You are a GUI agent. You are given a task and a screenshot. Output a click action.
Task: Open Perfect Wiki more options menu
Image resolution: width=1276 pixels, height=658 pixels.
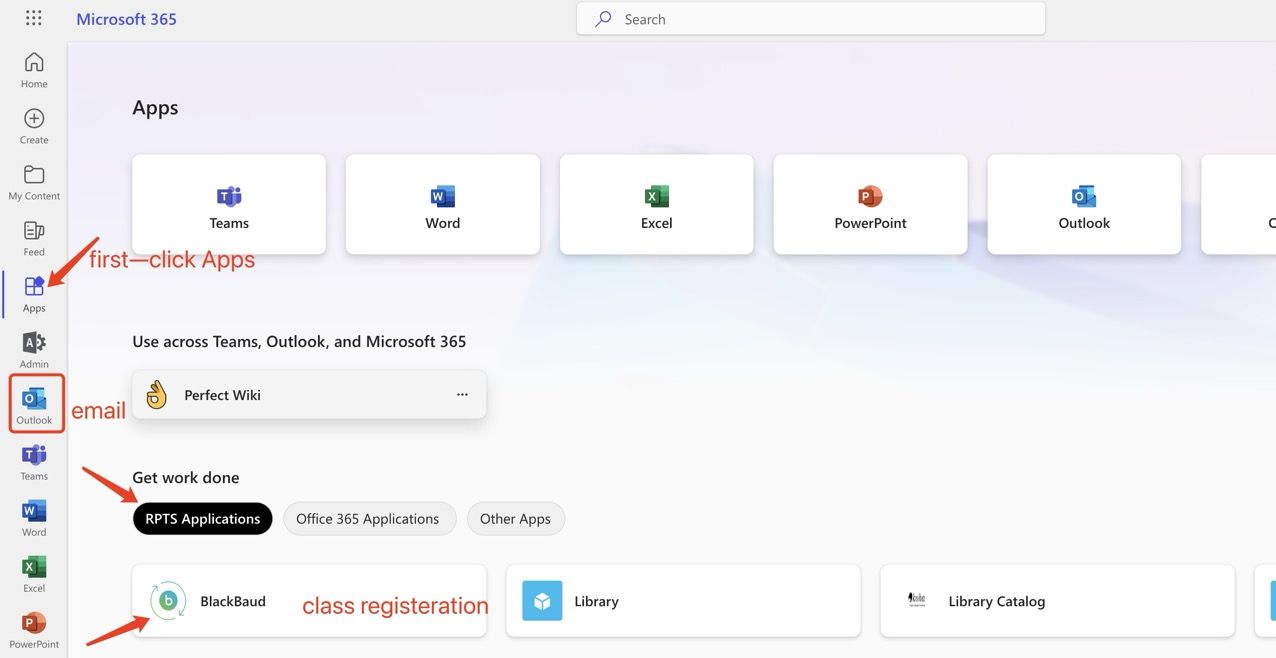[462, 395]
